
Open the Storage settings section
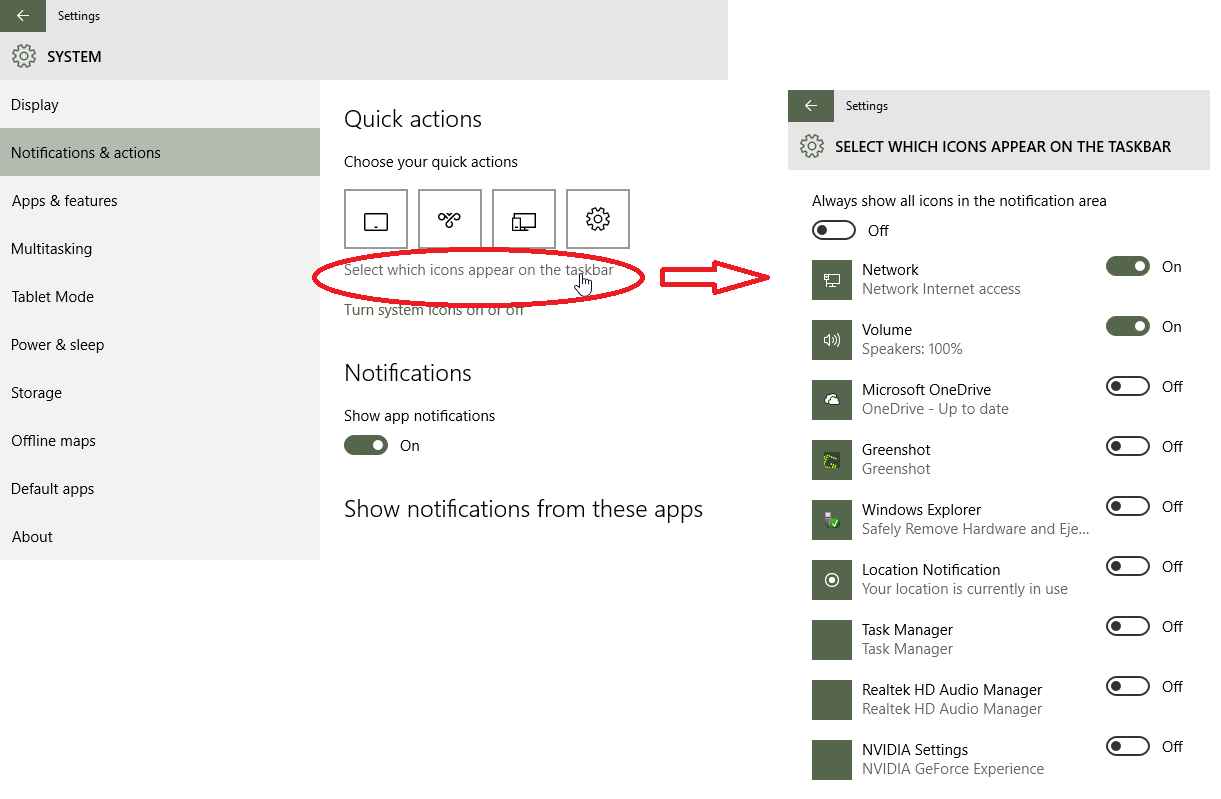[x=36, y=392]
